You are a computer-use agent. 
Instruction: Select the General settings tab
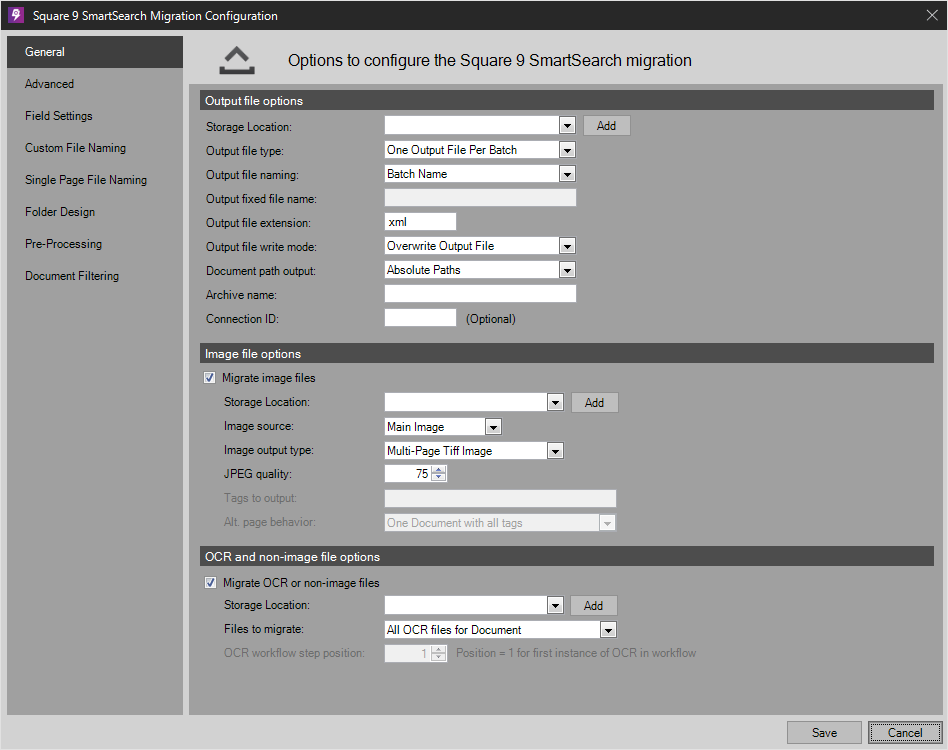[x=95, y=52]
